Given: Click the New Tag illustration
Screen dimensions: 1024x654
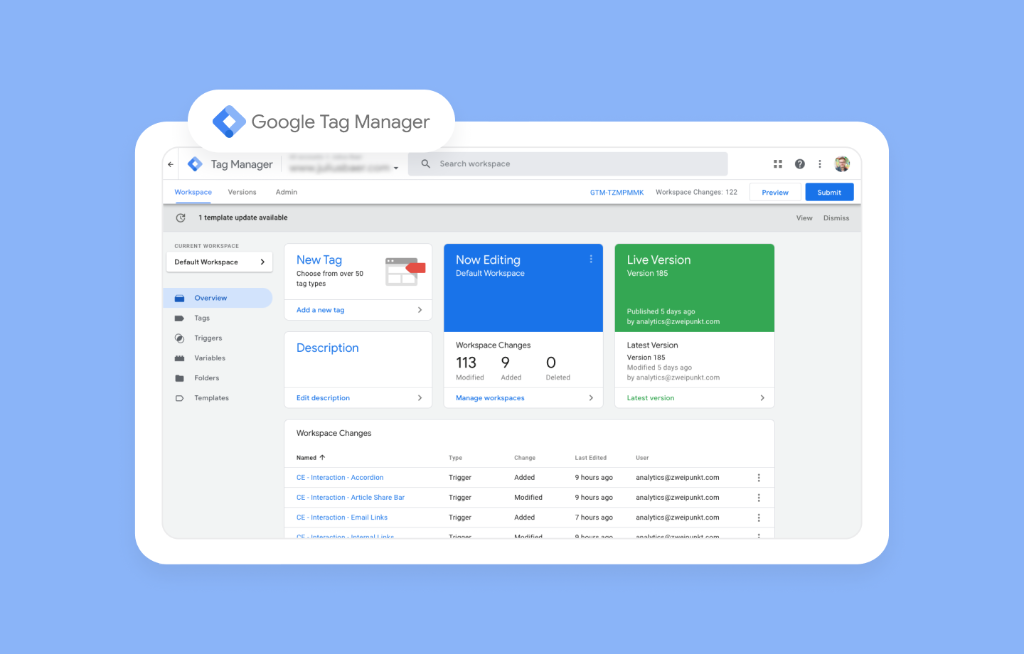Looking at the screenshot, I should [405, 271].
